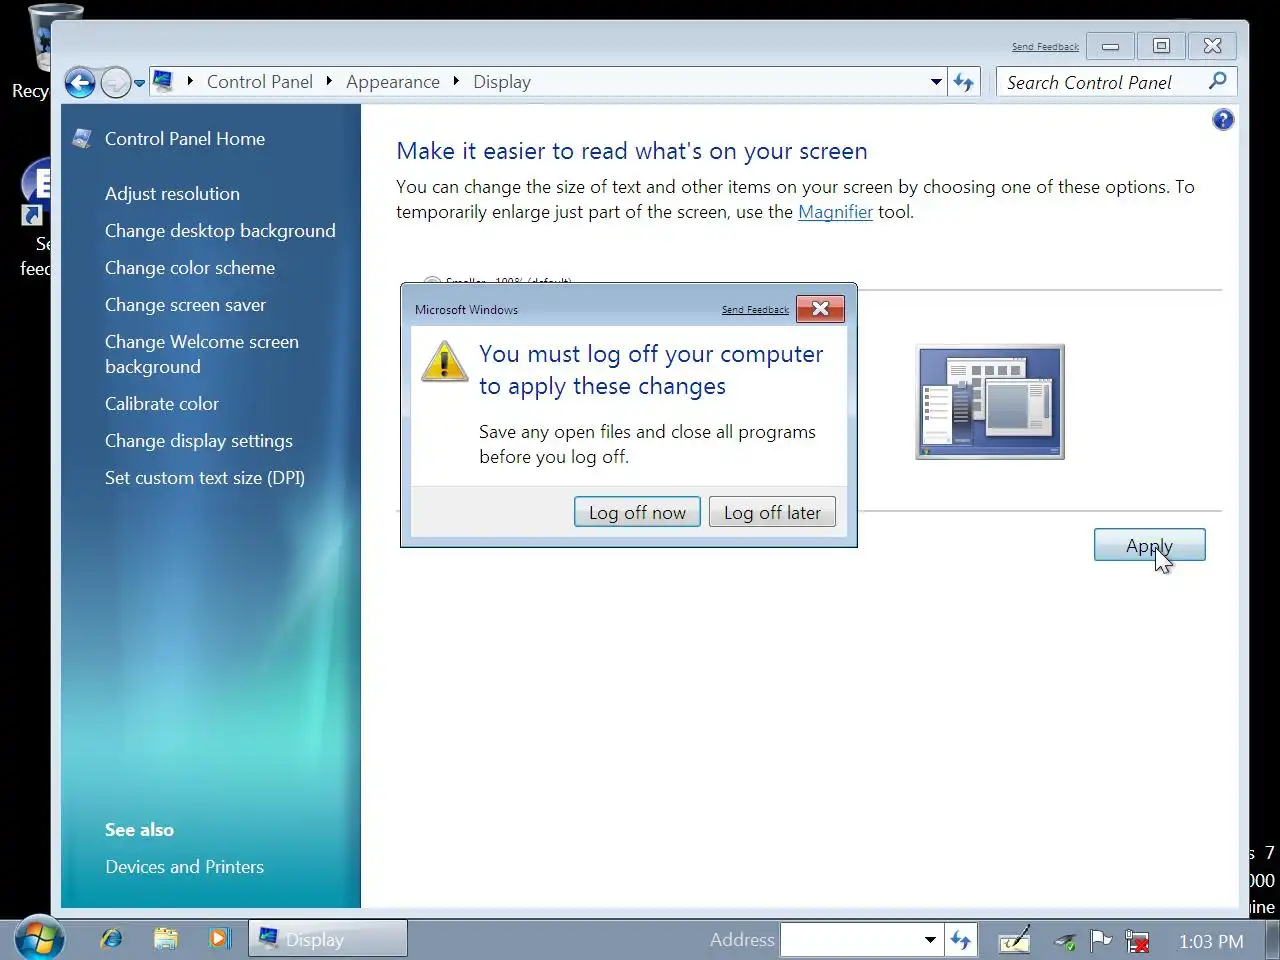Open Change color scheme

[190, 268]
